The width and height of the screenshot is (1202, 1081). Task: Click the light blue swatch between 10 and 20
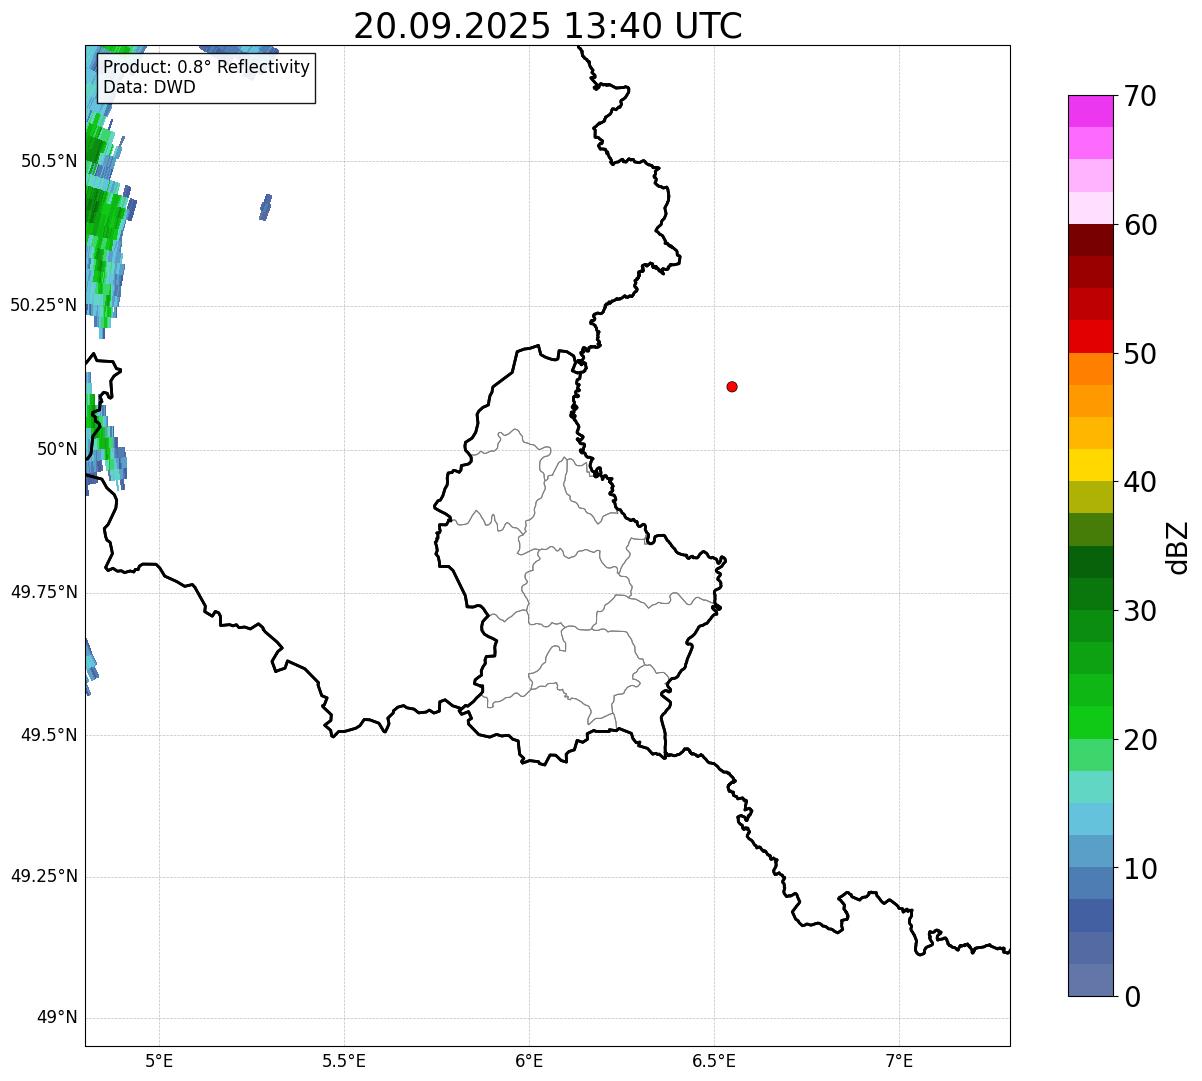coord(1091,819)
